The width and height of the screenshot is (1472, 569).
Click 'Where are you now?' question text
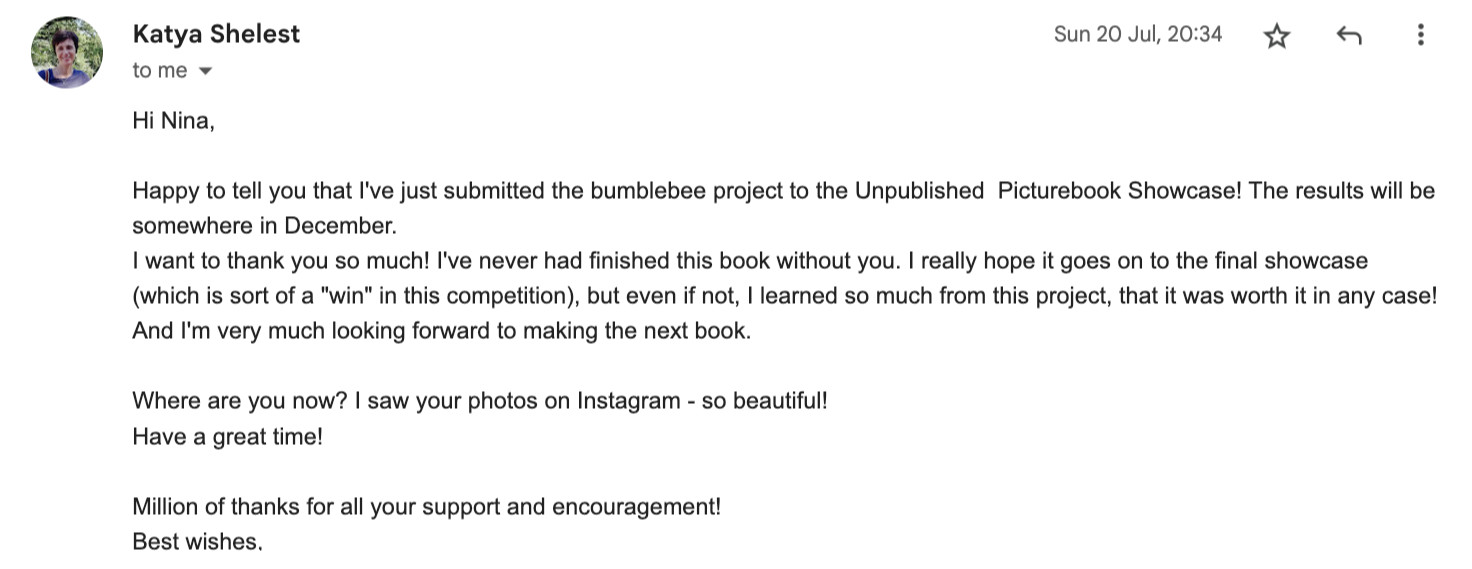[x=240, y=402]
